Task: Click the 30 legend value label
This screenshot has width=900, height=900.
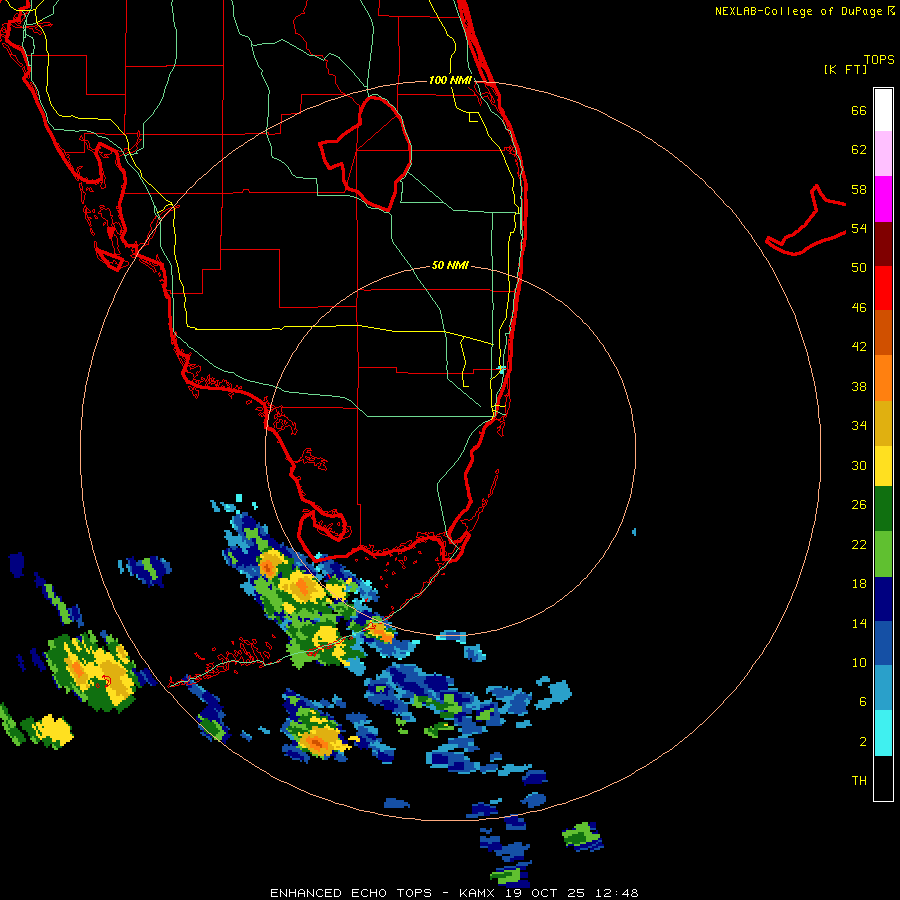Action: point(859,465)
